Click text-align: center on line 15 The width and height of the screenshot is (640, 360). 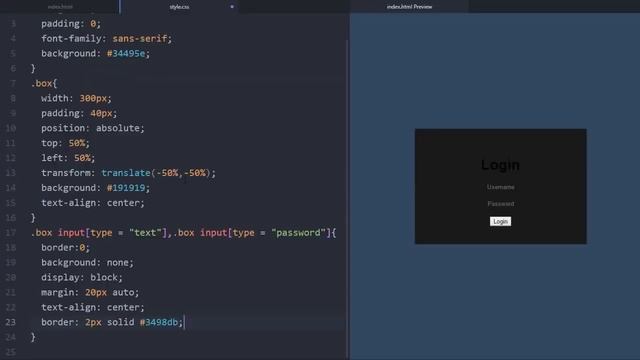pos(93,203)
